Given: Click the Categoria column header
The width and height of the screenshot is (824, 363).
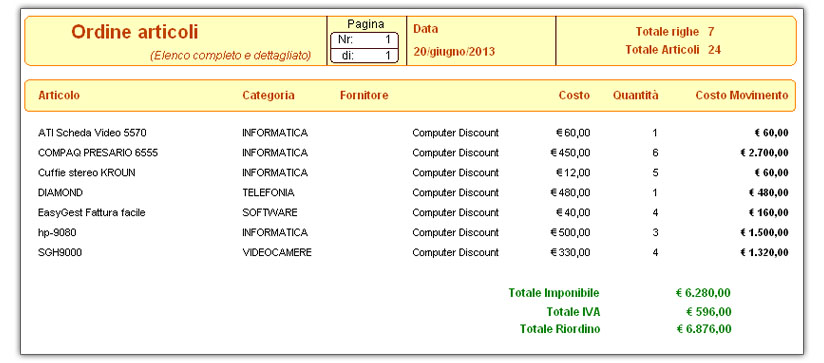Looking at the screenshot, I should [268, 95].
